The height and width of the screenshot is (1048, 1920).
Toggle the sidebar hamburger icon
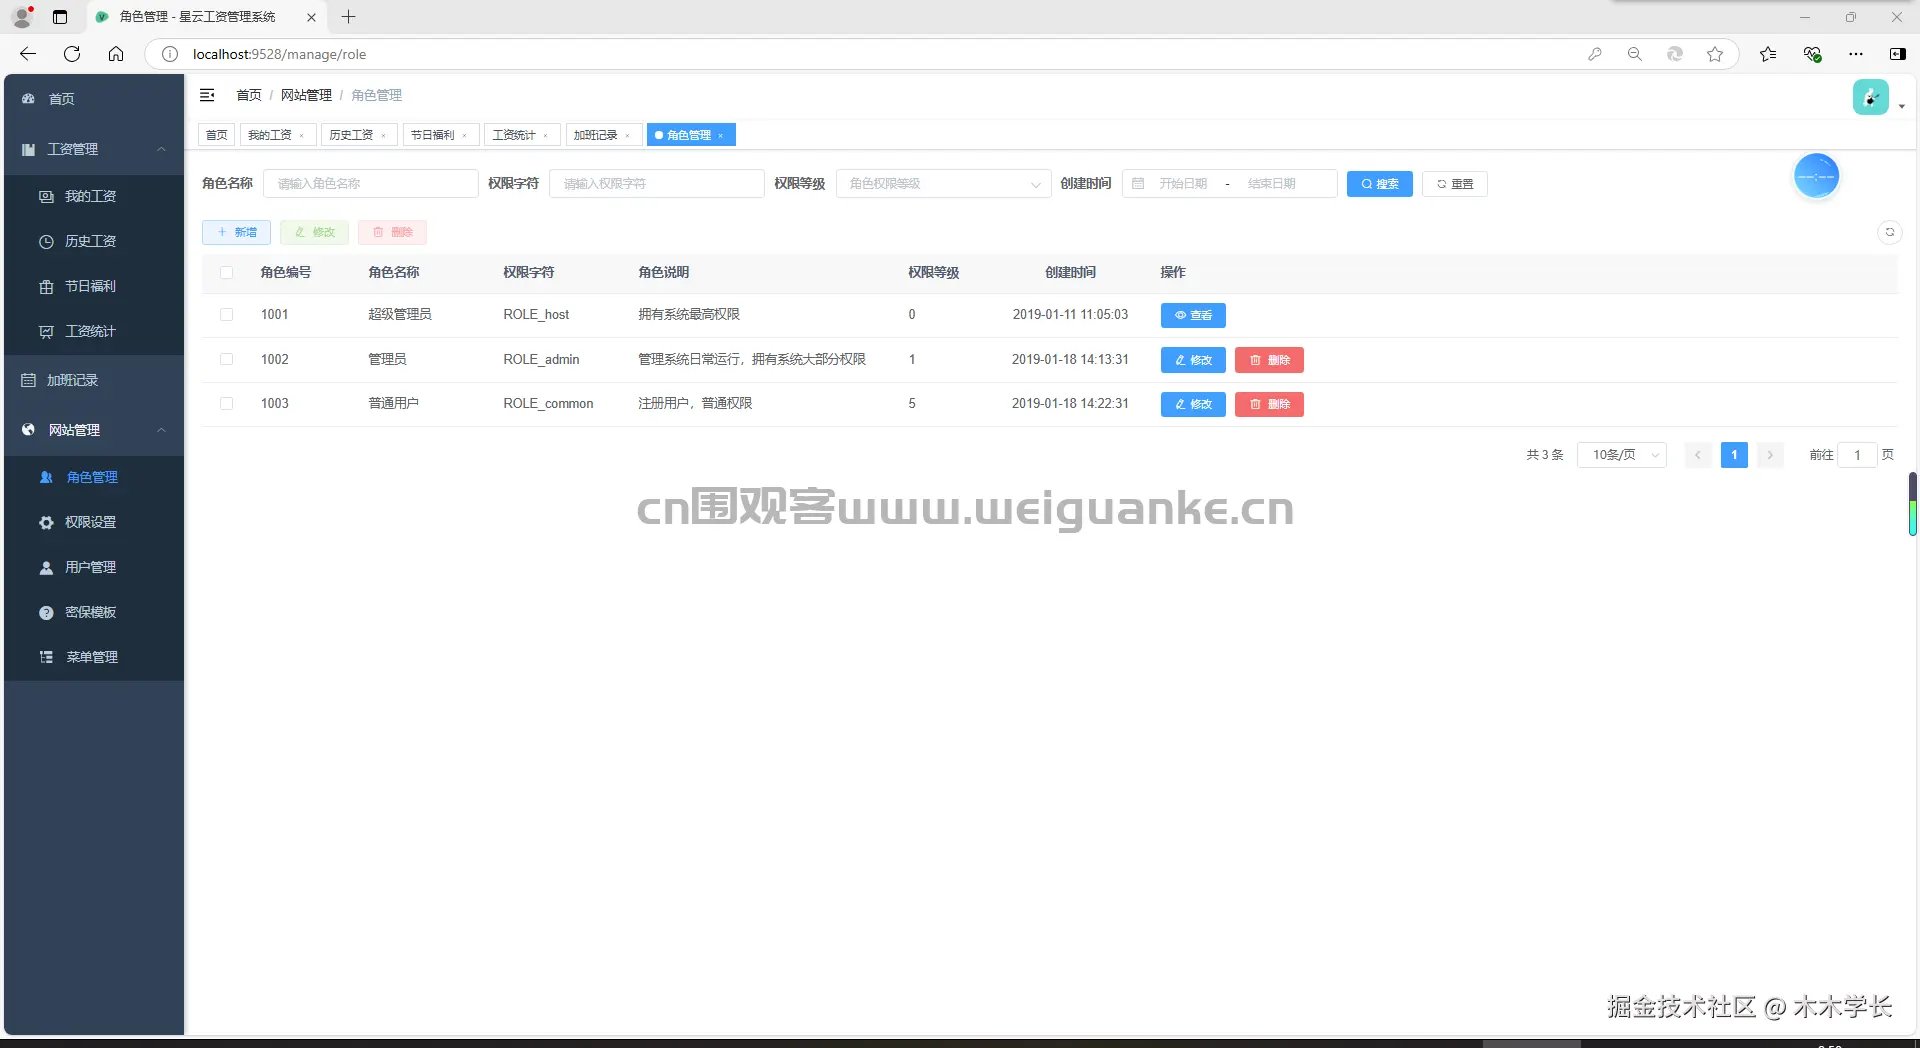(x=207, y=95)
